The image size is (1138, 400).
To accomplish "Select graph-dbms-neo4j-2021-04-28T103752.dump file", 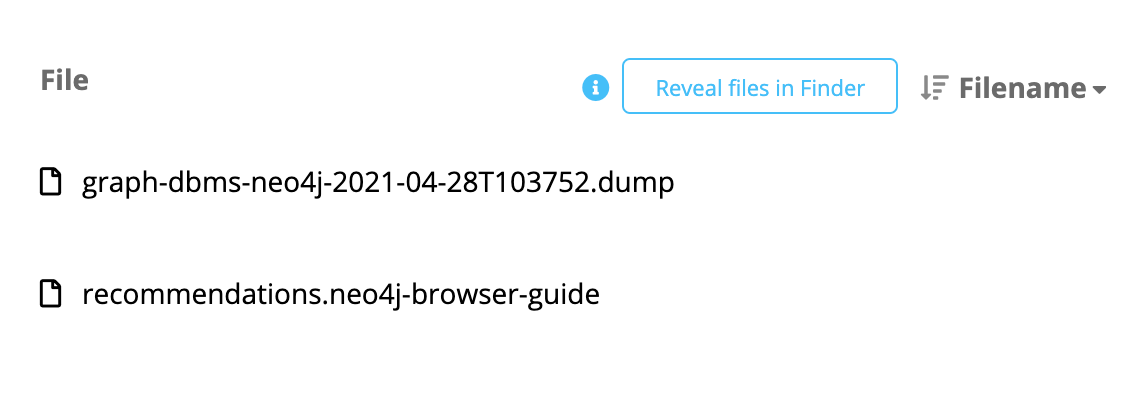I will [378, 182].
